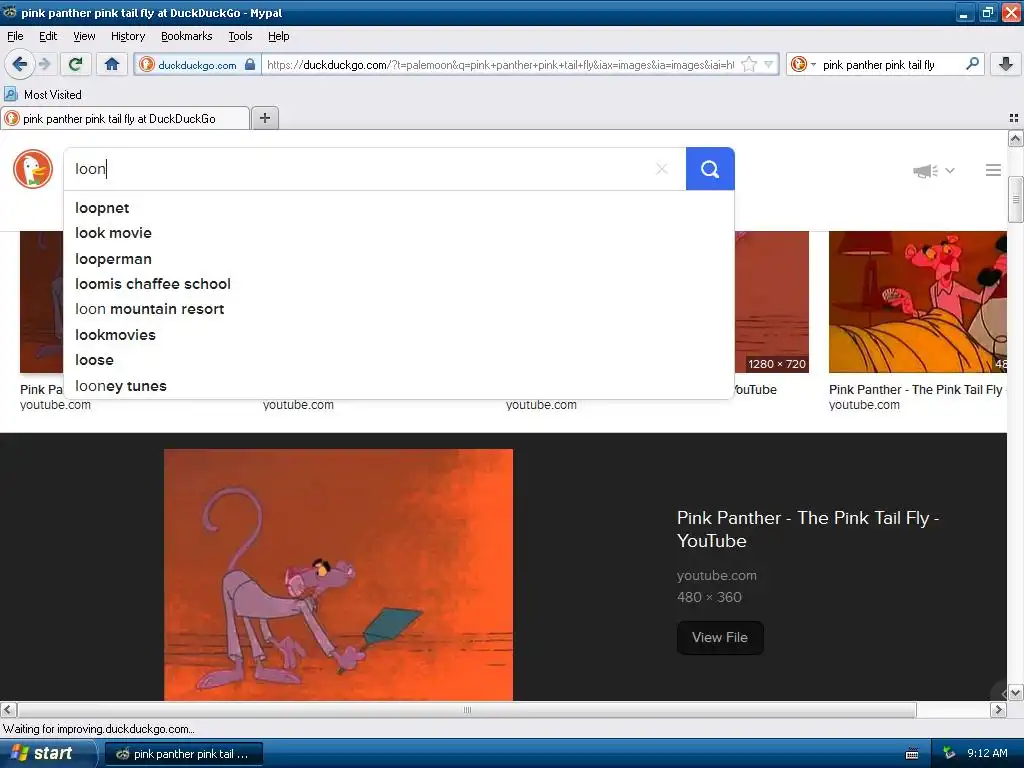Open the Tools menu
This screenshot has width=1024, height=768.
coord(240,36)
